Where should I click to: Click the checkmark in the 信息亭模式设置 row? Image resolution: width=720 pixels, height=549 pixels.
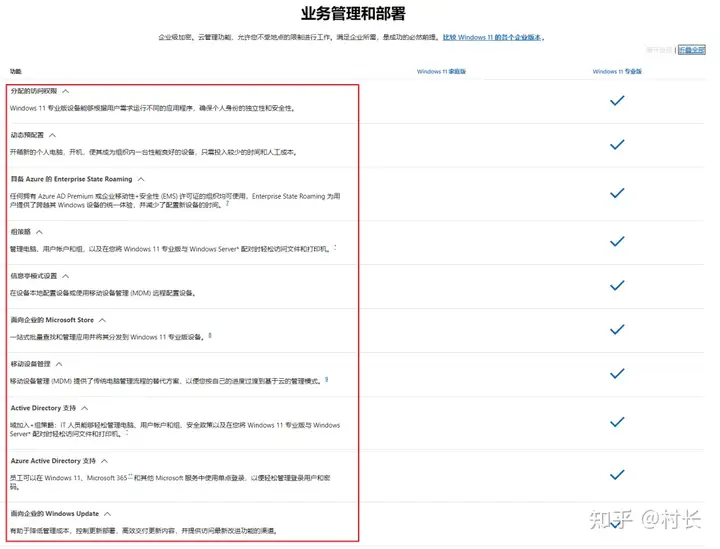pos(617,286)
